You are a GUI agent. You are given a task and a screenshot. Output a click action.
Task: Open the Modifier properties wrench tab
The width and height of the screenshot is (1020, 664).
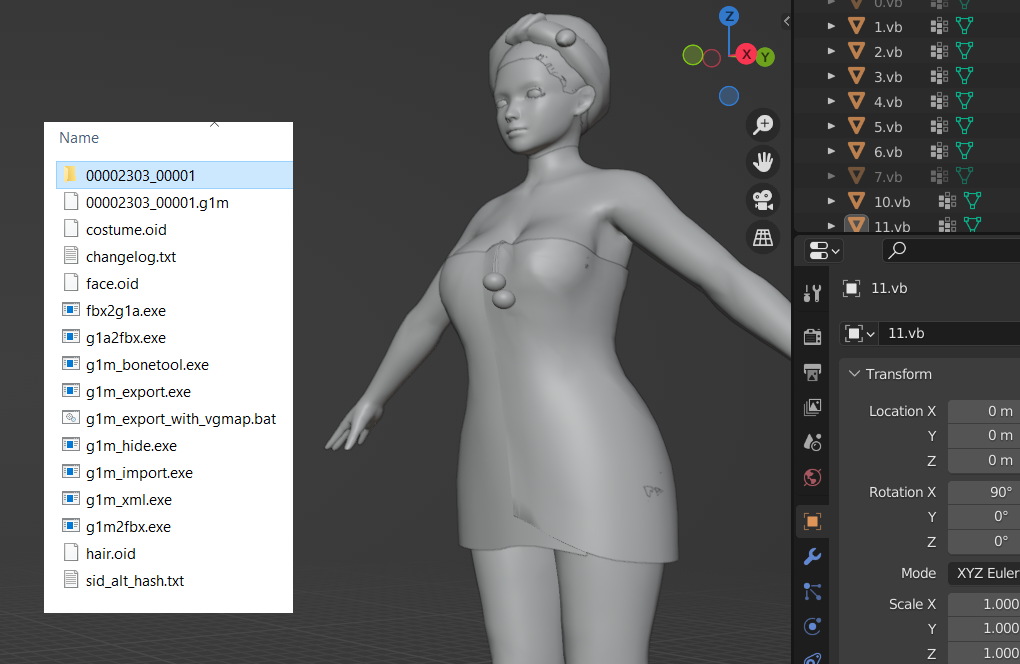click(x=812, y=557)
